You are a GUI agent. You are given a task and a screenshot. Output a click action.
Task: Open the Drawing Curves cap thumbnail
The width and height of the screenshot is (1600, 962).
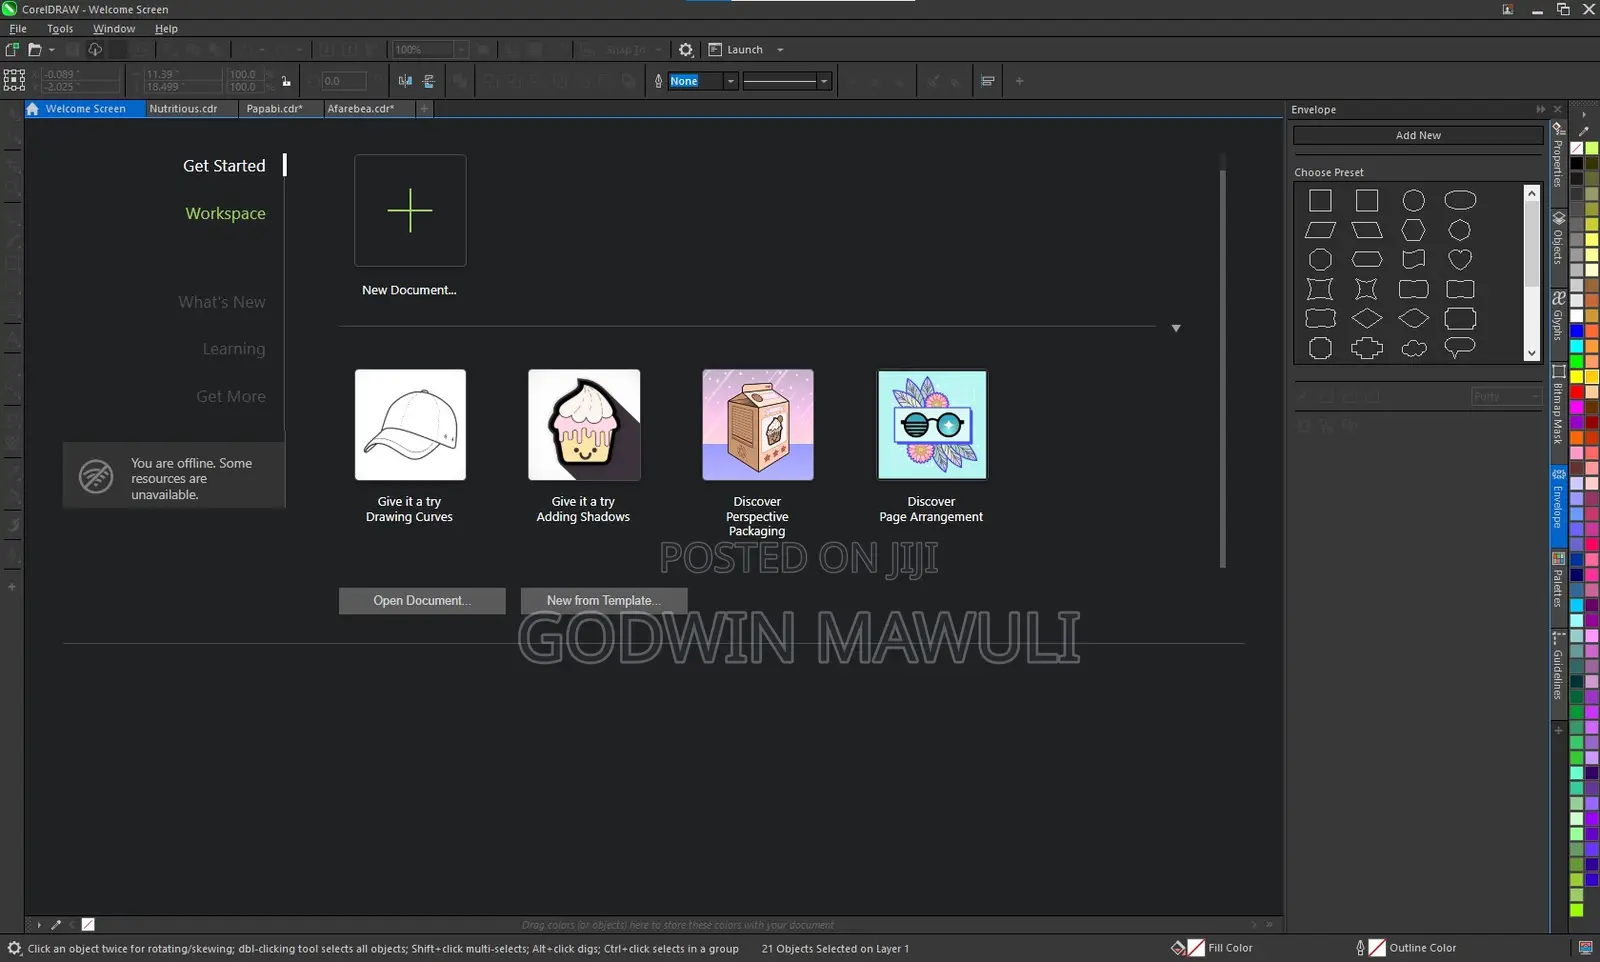[x=410, y=425]
